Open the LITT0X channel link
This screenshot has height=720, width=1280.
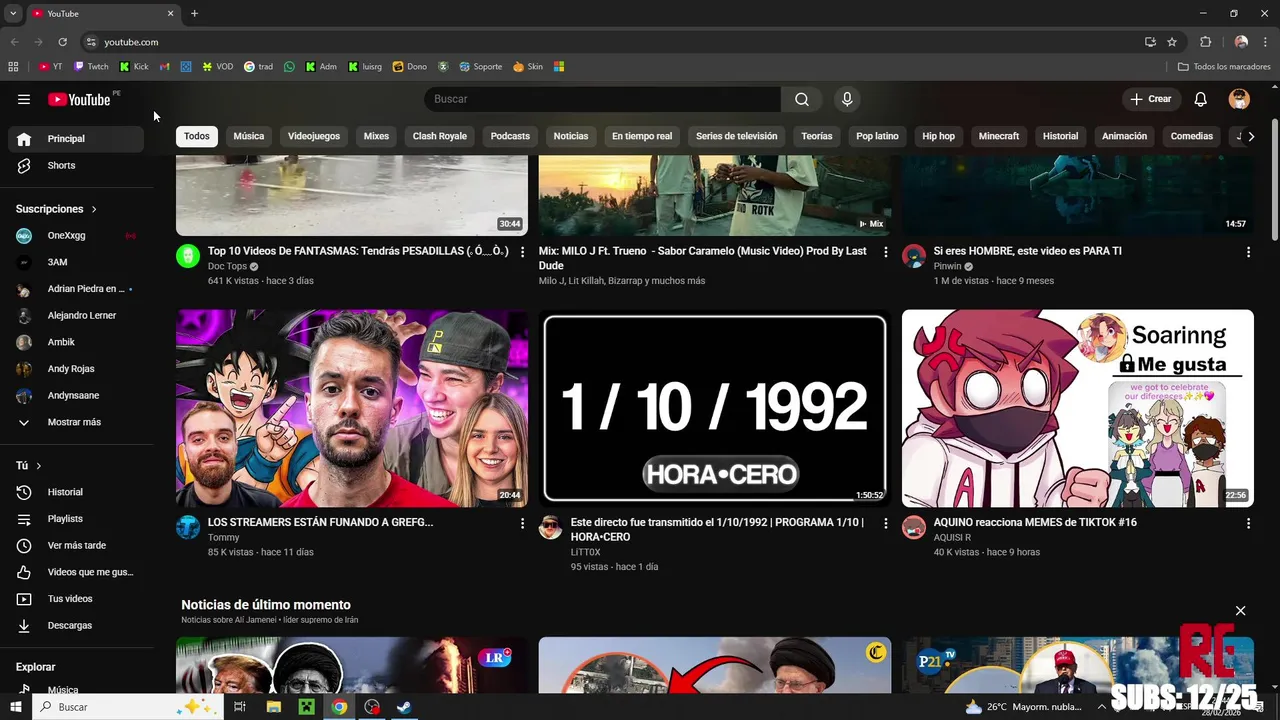tap(586, 552)
